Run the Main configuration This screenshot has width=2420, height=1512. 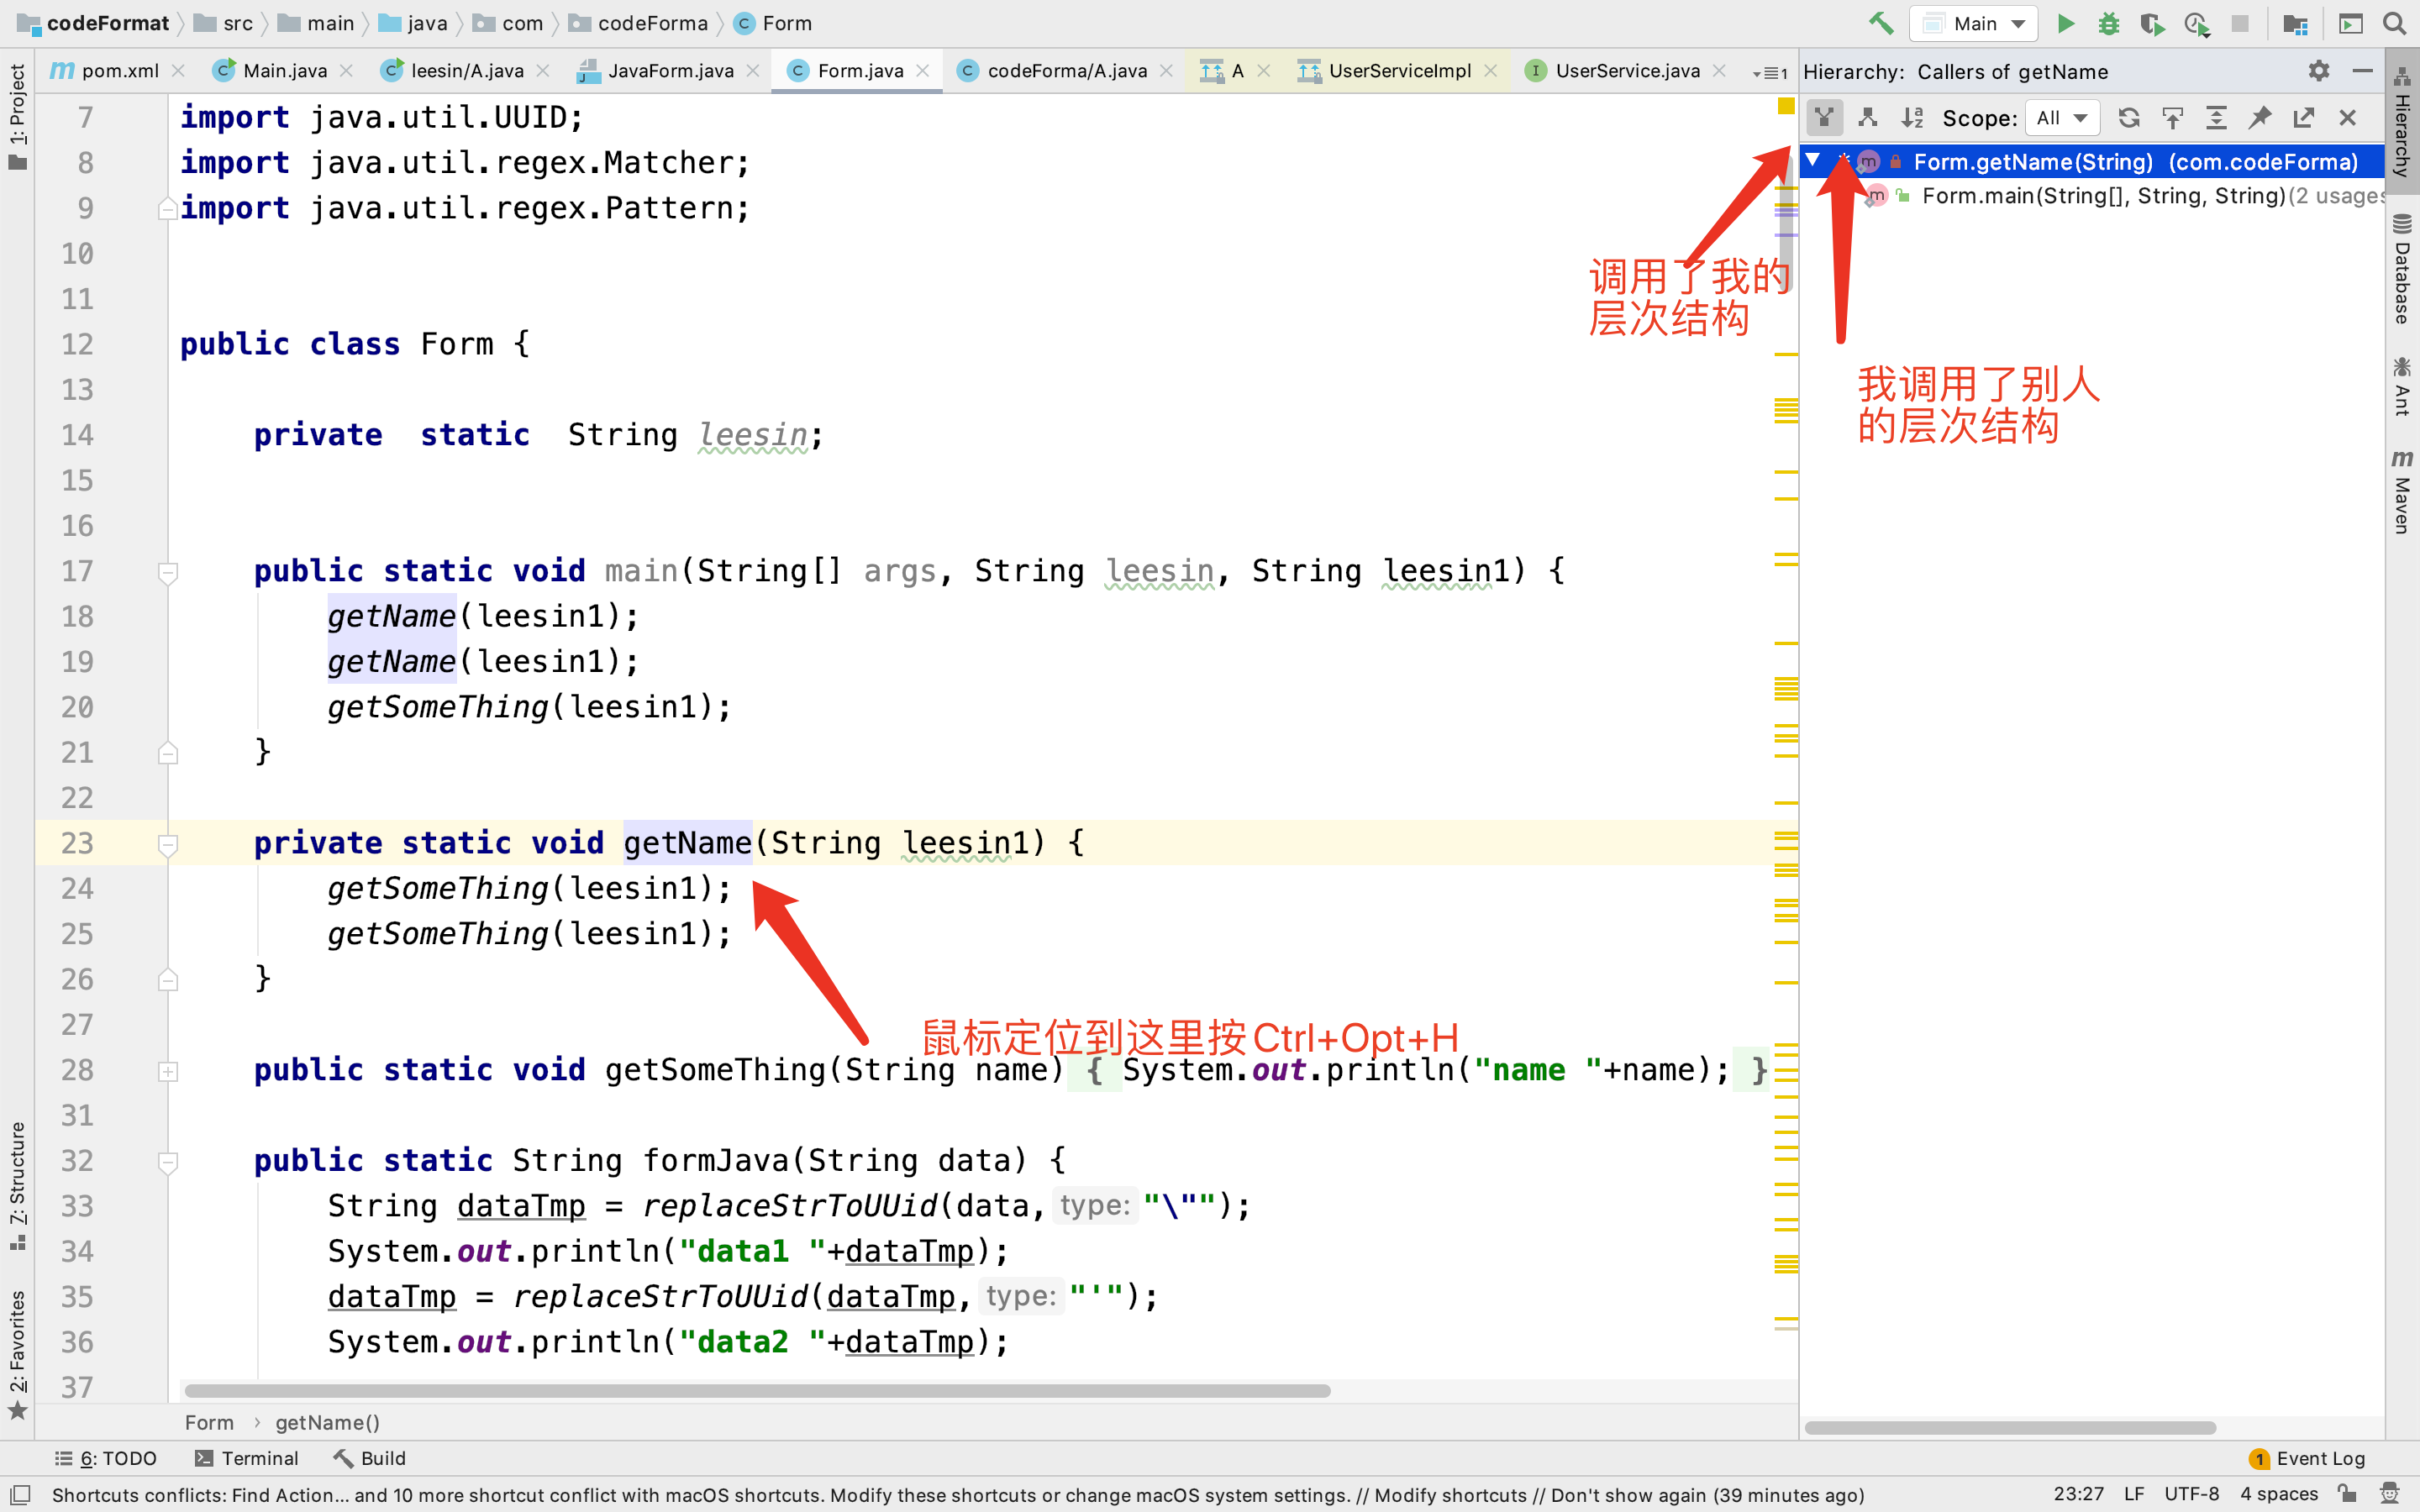pos(2065,23)
